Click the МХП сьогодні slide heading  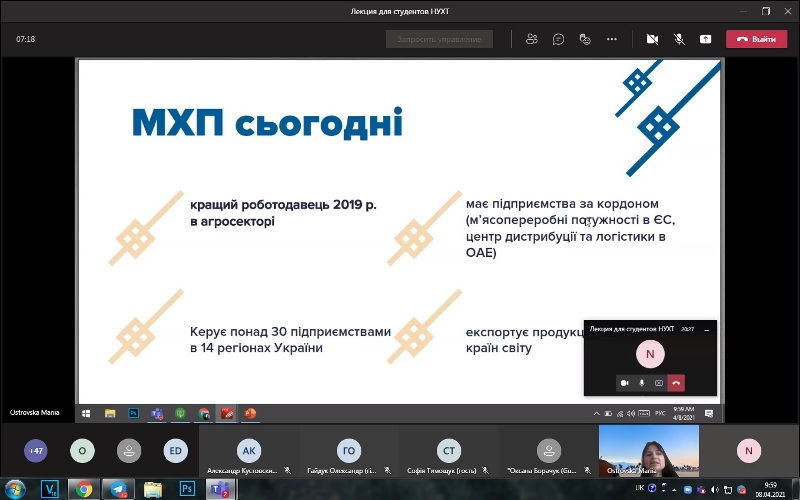267,123
